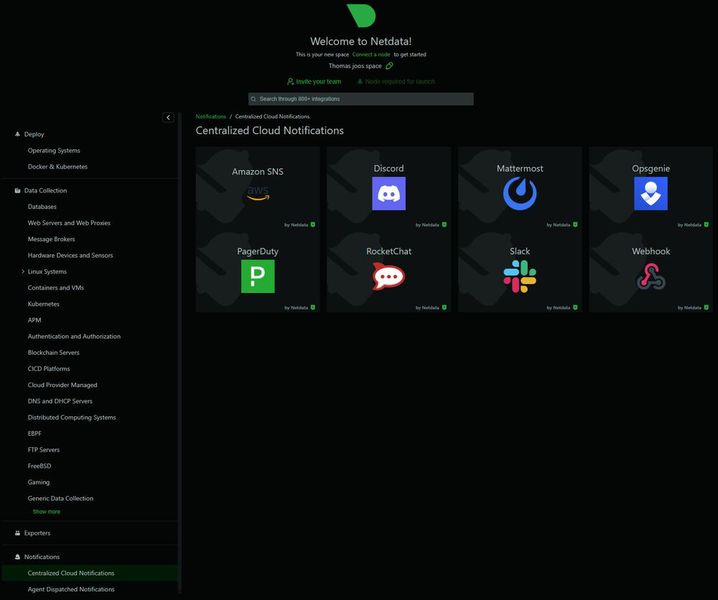718x600 pixels.
Task: Go to Notifications breadcrumb
Action: coord(211,116)
